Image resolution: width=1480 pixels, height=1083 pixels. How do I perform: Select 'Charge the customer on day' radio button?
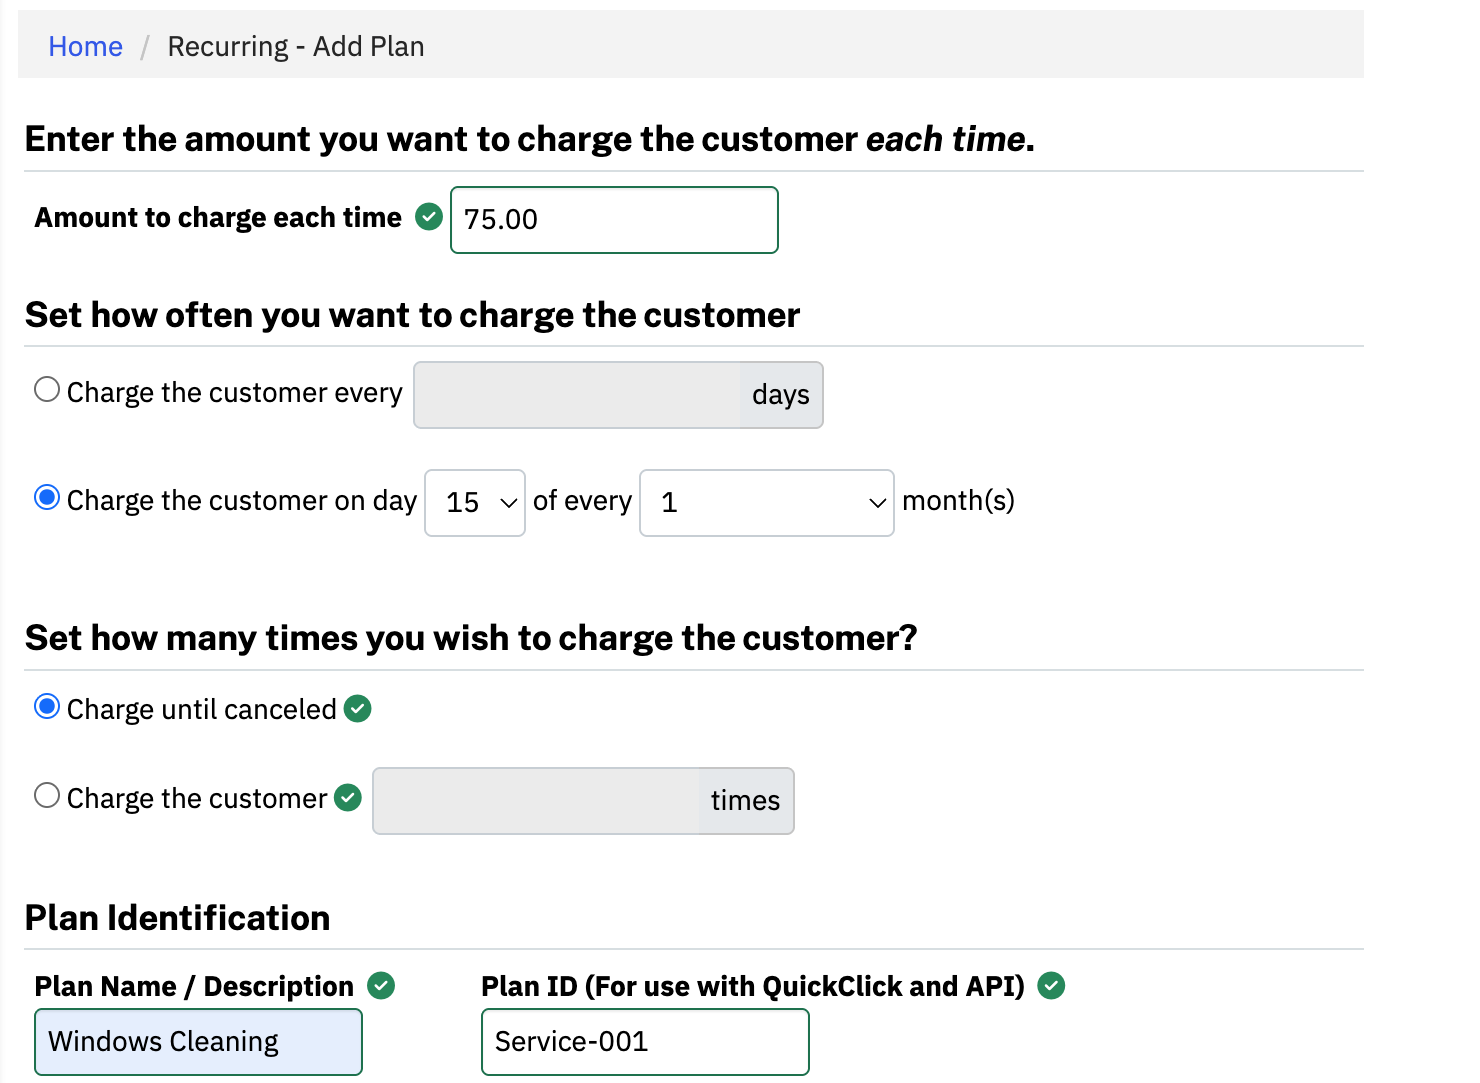pyautogui.click(x=47, y=497)
